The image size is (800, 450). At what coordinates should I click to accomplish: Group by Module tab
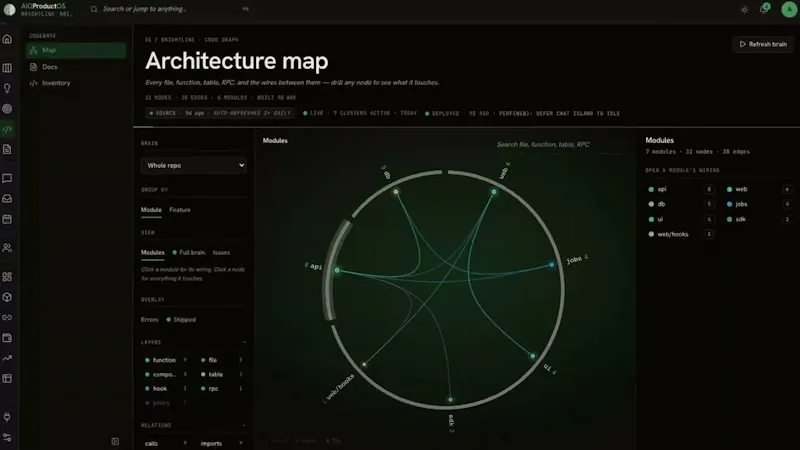151,210
